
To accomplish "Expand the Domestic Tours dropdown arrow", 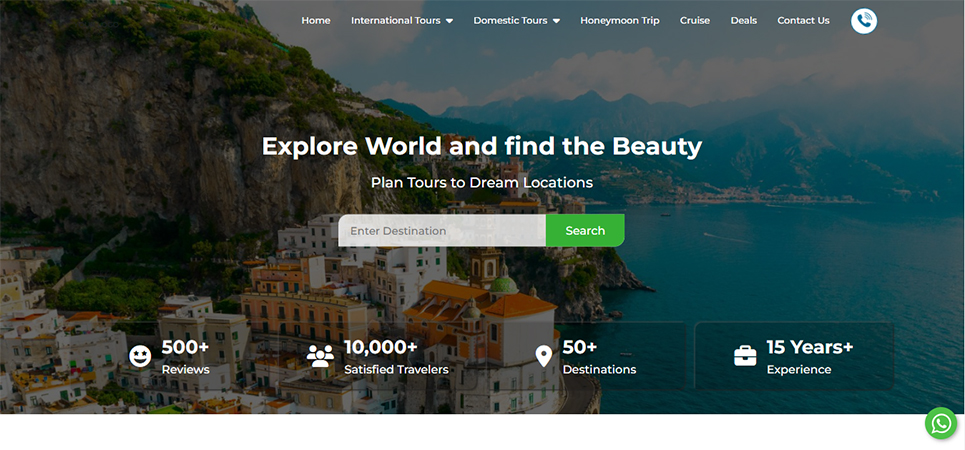I will [556, 21].
